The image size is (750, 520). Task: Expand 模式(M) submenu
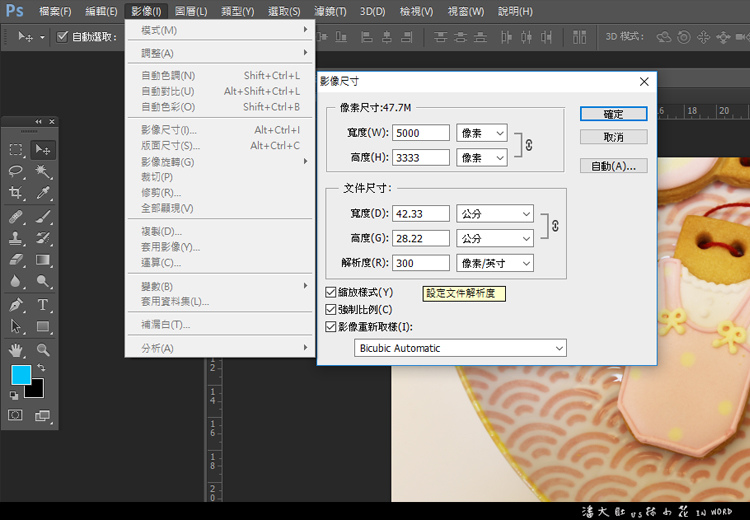(x=220, y=30)
